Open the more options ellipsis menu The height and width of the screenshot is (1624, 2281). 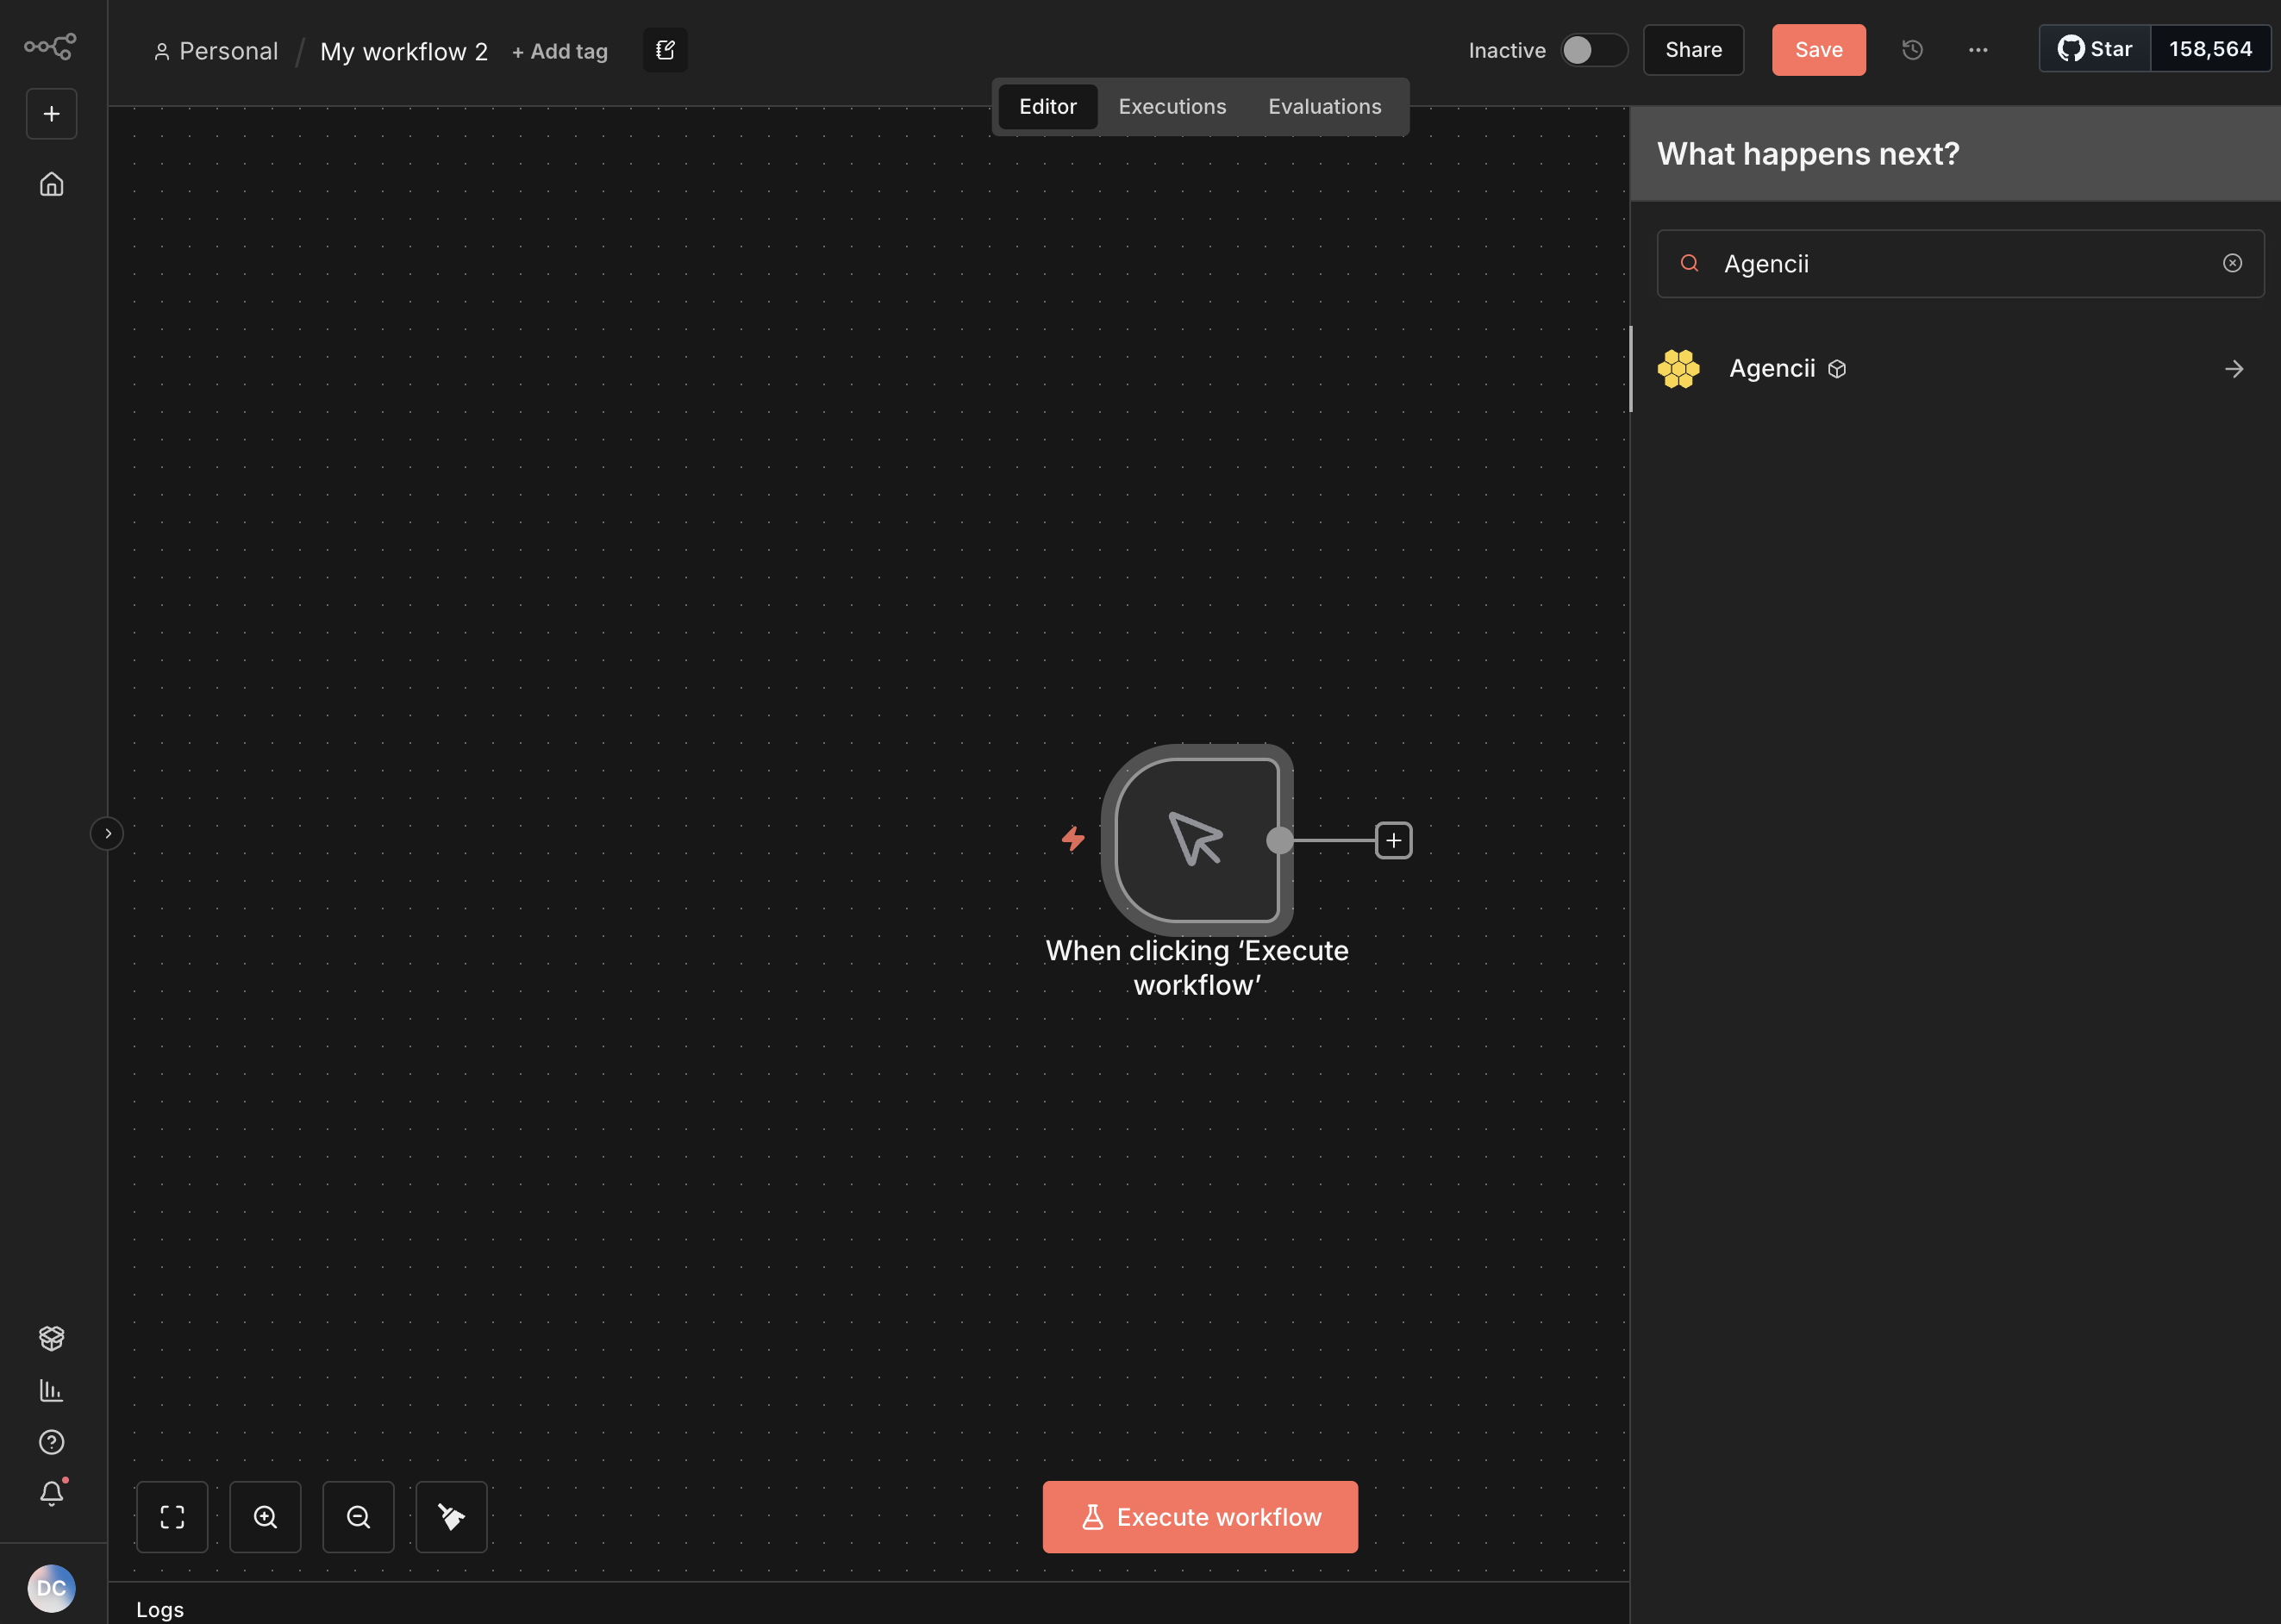[1977, 49]
